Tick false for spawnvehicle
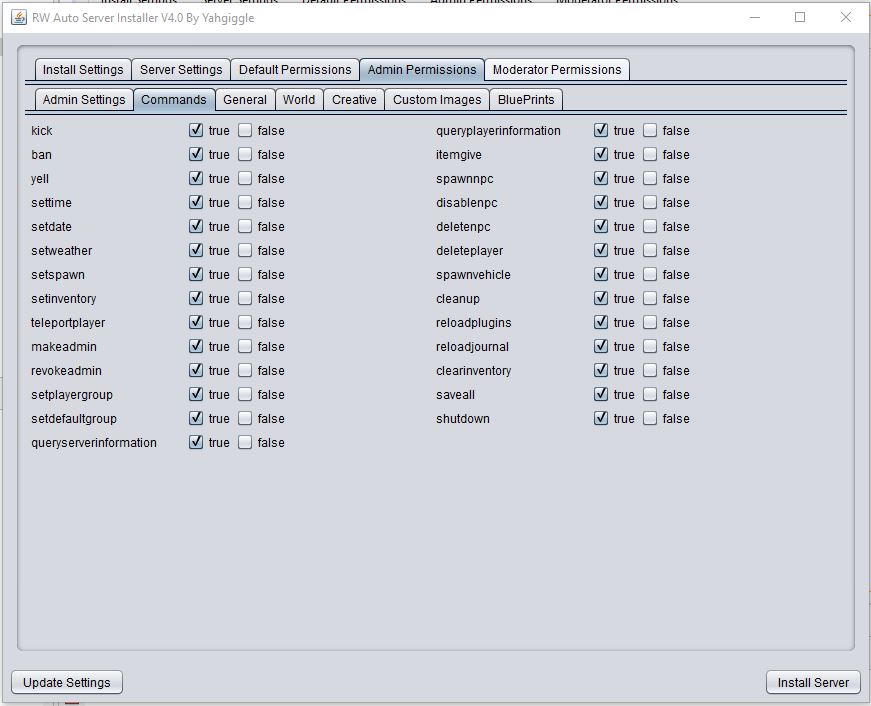 click(x=650, y=274)
